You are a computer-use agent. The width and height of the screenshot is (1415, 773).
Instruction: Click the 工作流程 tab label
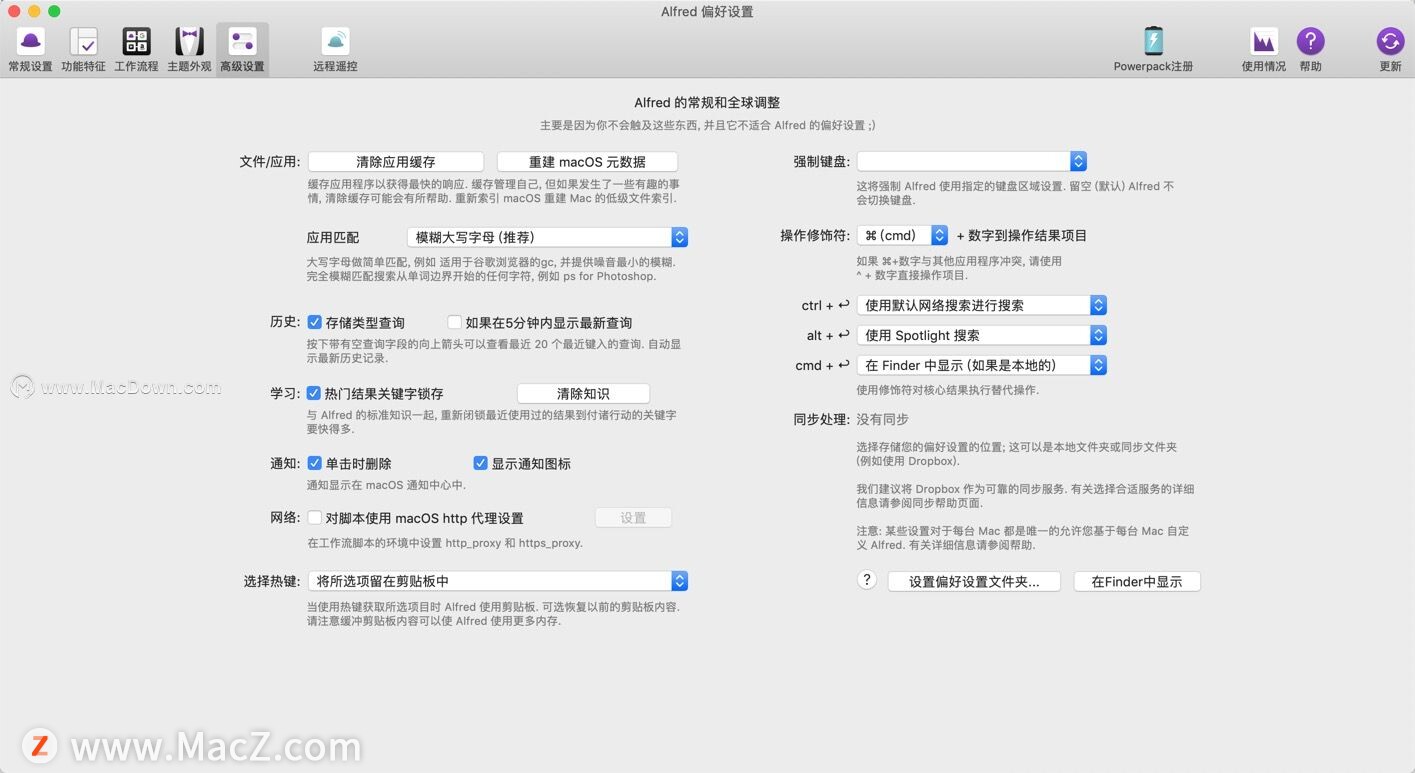(x=136, y=66)
